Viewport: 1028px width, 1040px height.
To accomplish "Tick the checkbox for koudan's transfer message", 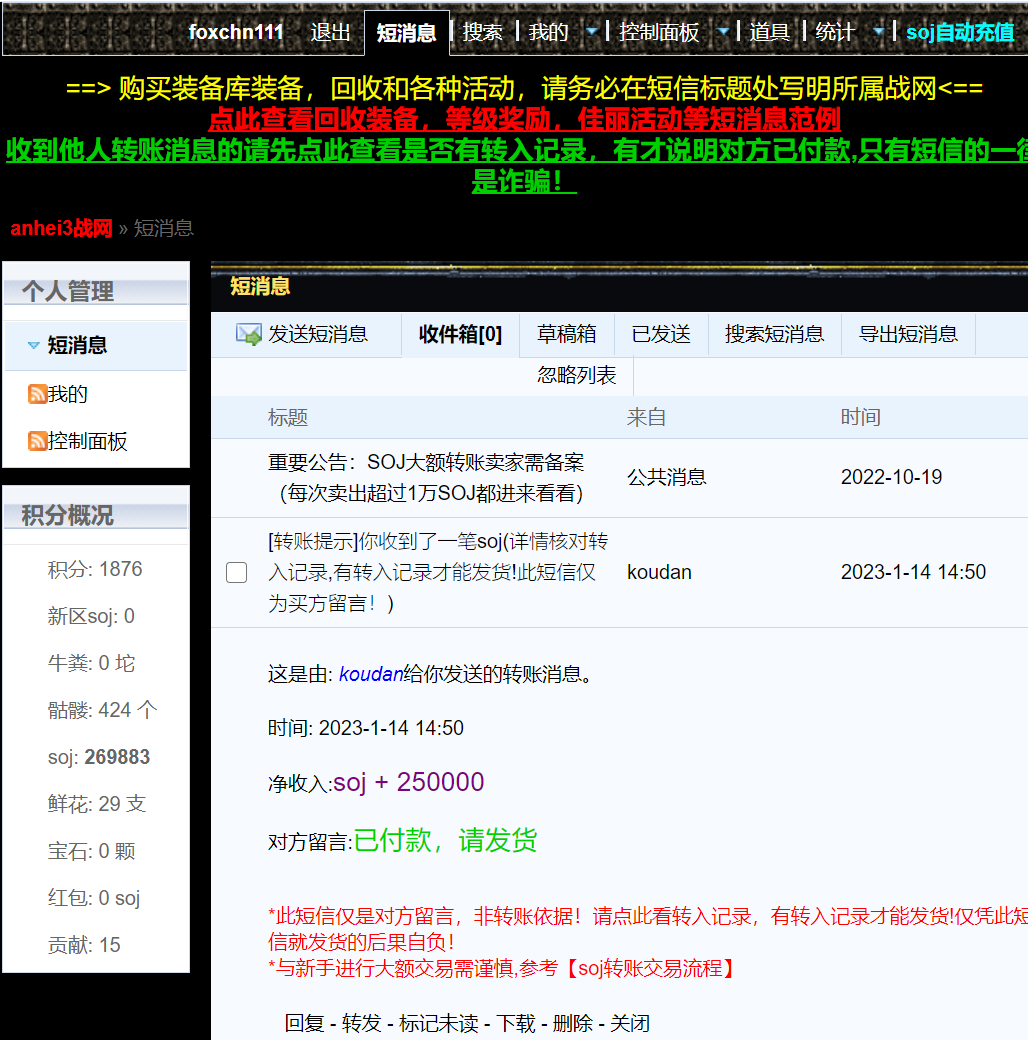I will [237, 572].
